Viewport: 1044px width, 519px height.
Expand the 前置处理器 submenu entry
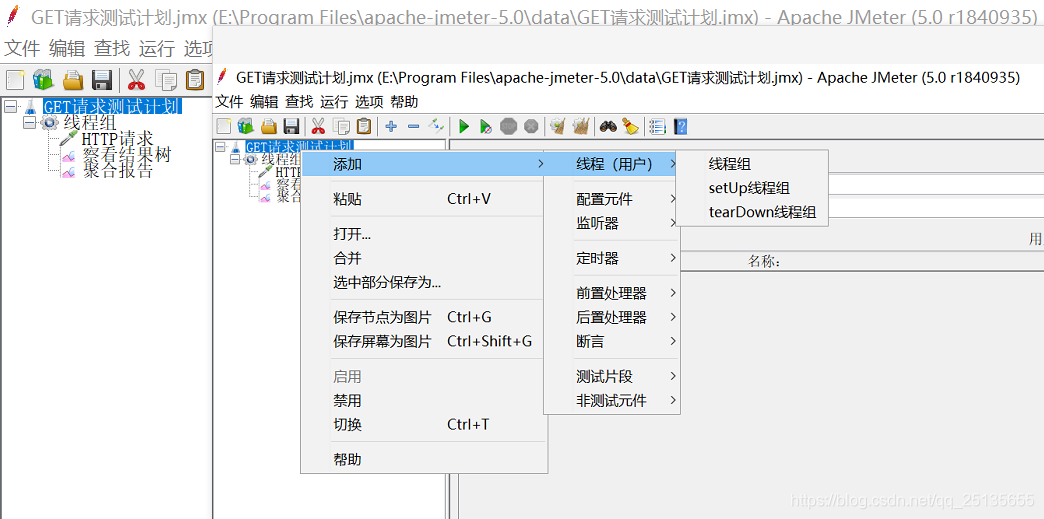point(611,293)
